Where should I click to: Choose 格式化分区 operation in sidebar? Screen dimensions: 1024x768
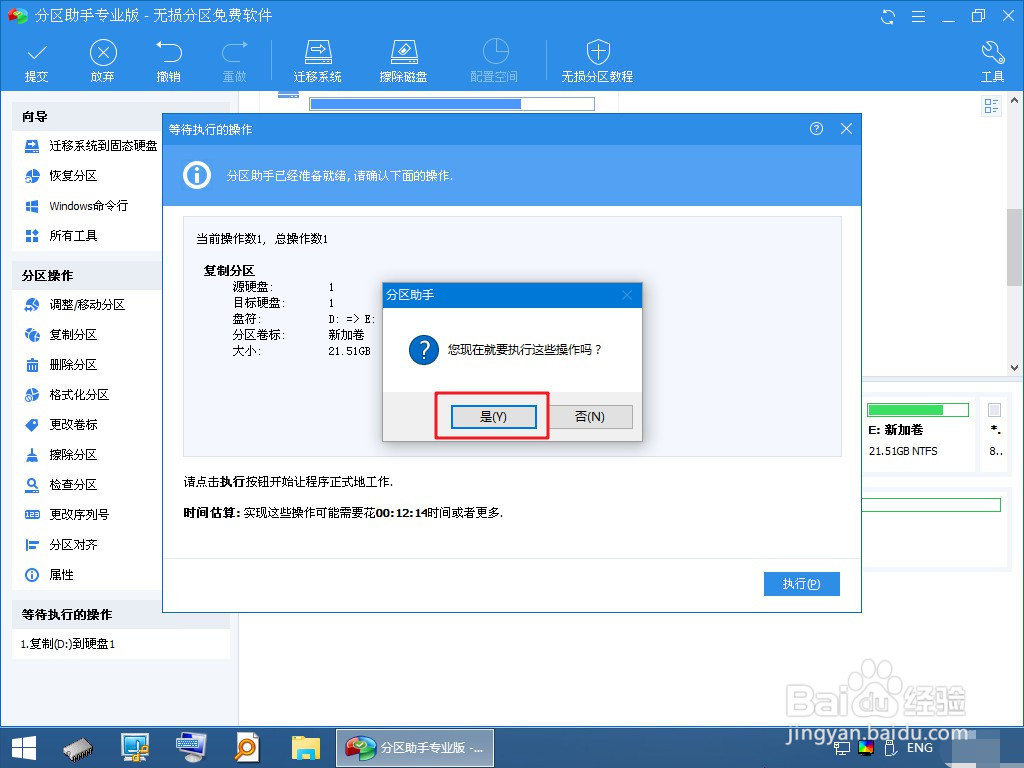(67, 394)
